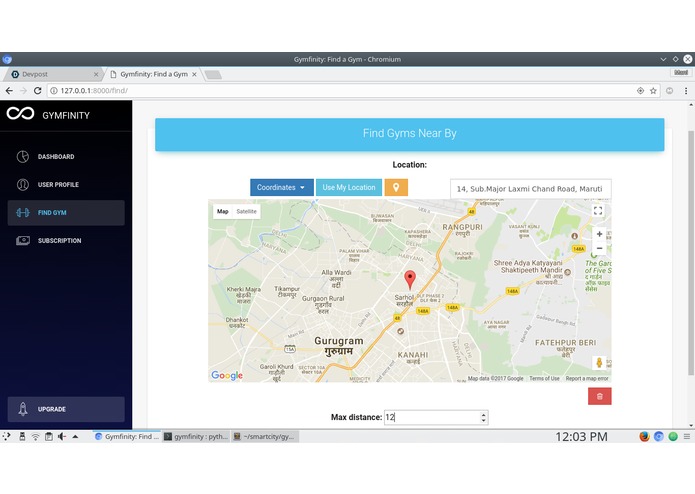Click the User Profile avatar icon
The height and width of the screenshot is (494, 695).
click(23, 184)
